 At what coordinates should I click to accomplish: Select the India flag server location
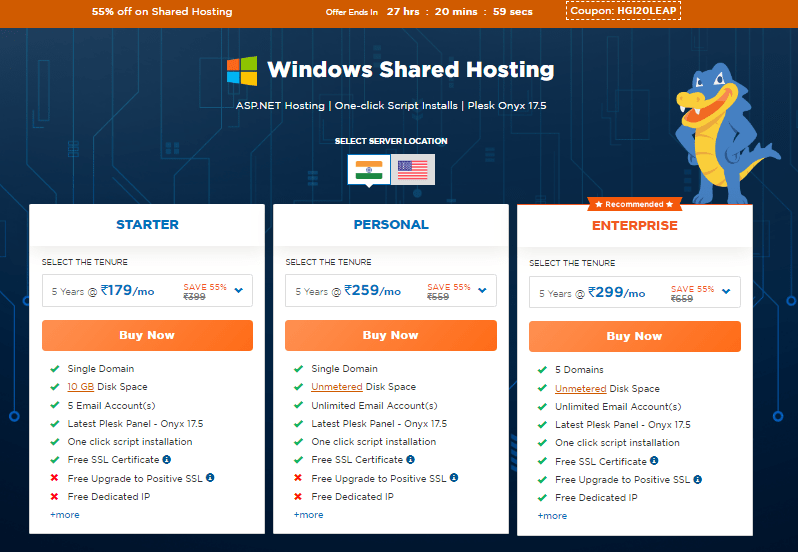[x=369, y=169]
